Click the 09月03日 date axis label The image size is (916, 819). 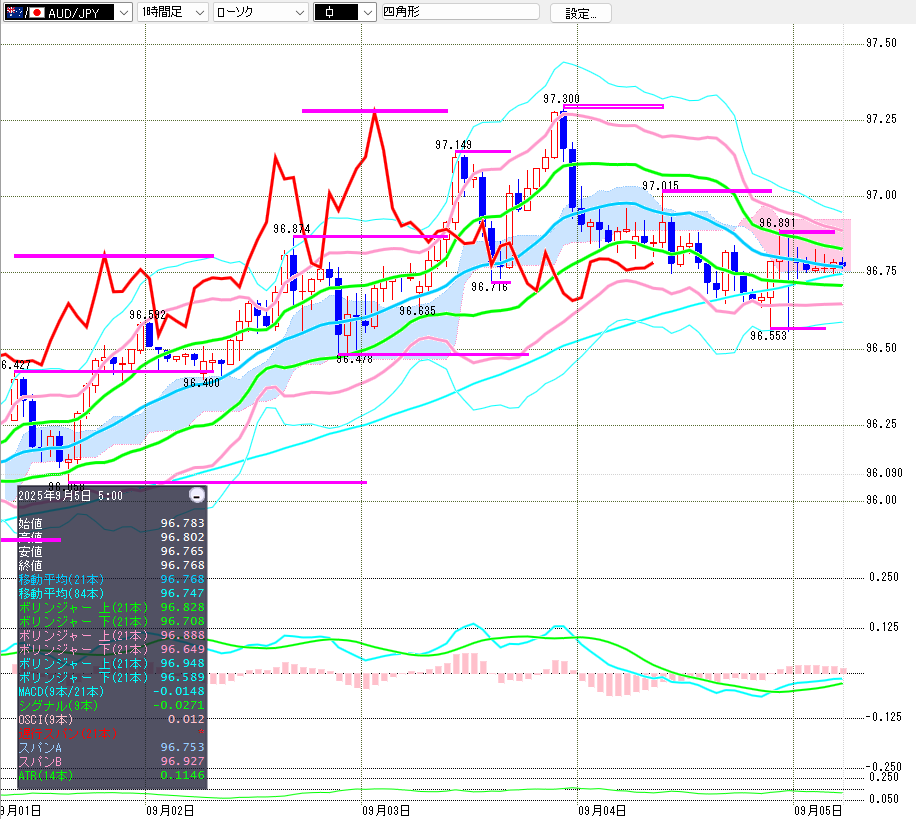click(x=386, y=811)
